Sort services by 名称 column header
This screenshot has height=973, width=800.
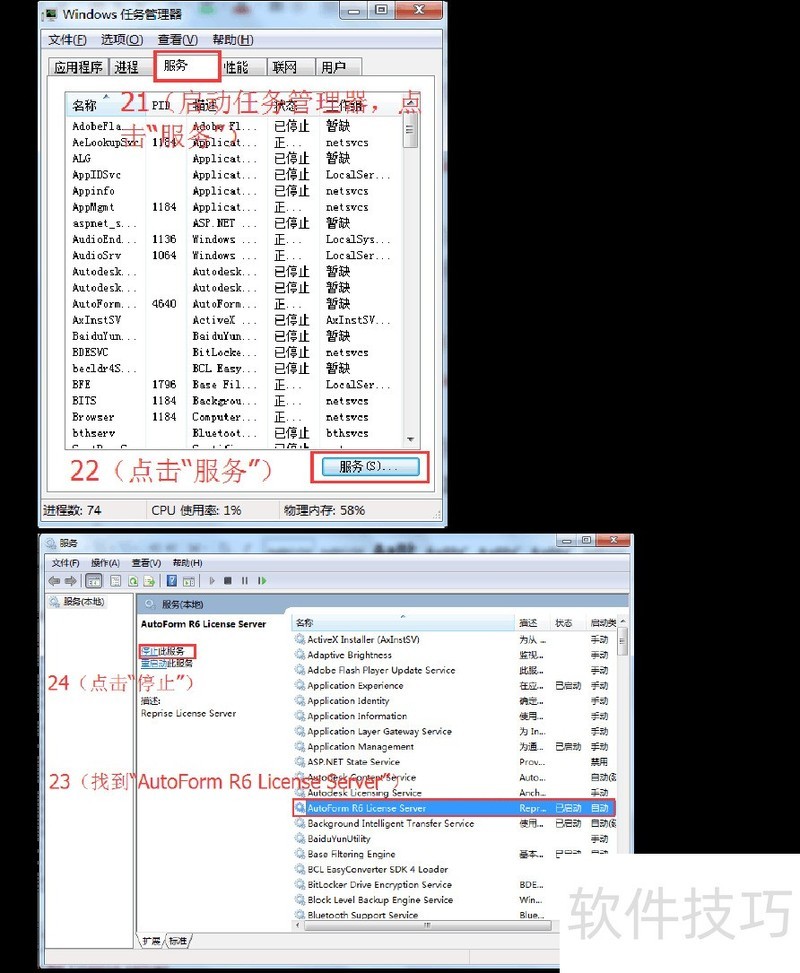pyautogui.click(x=403, y=622)
